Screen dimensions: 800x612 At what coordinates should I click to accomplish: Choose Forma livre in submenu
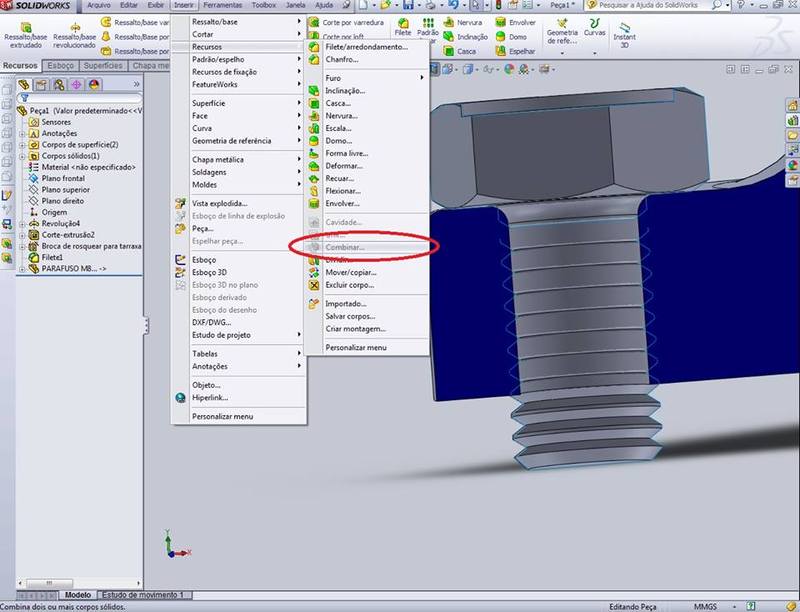tap(346, 153)
